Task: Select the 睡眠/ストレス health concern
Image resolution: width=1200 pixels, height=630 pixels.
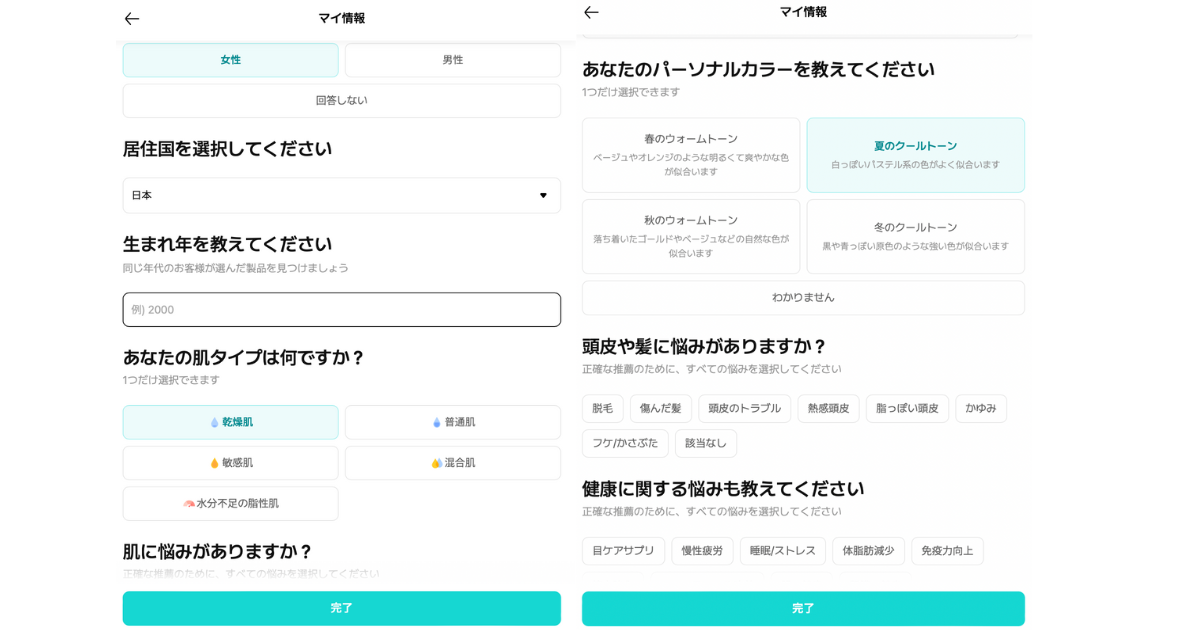Action: click(782, 551)
